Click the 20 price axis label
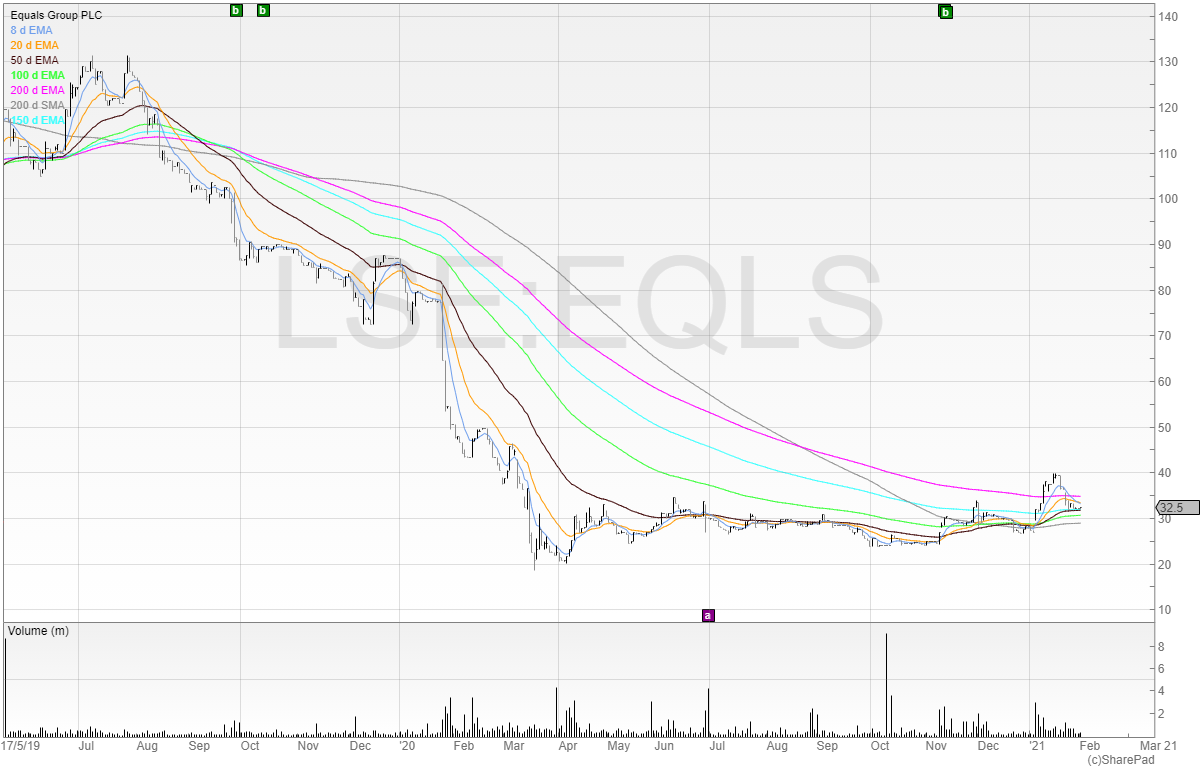 pos(1167,564)
